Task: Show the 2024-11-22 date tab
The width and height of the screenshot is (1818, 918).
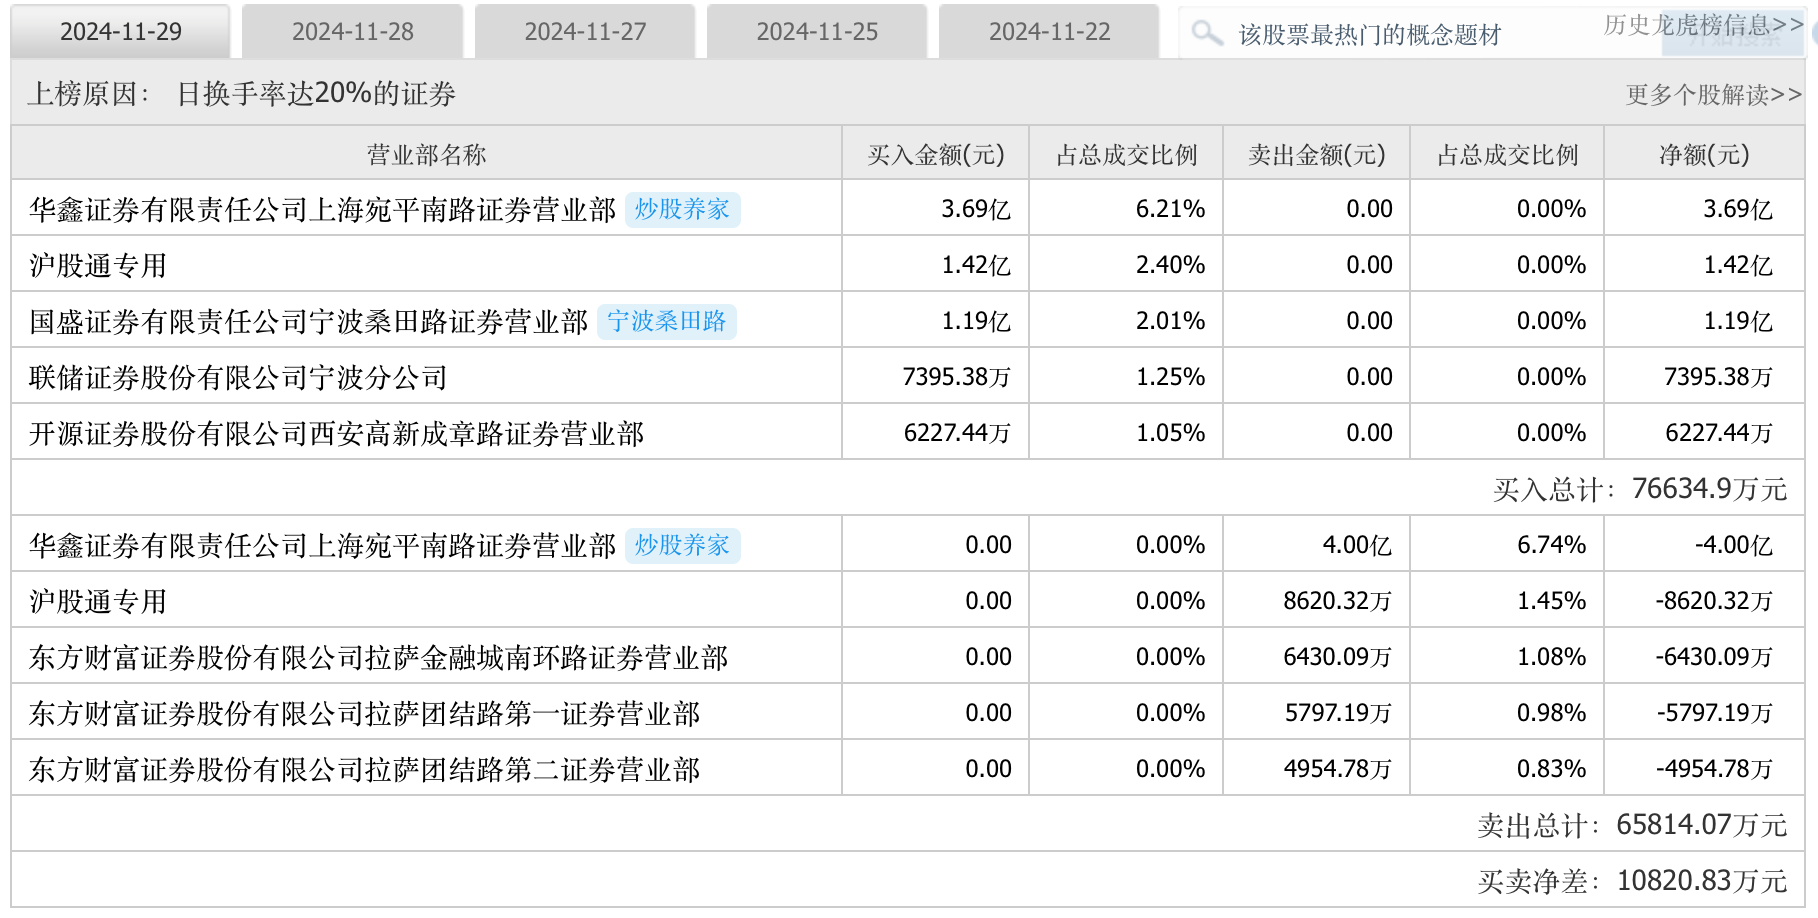Action: 1049,32
